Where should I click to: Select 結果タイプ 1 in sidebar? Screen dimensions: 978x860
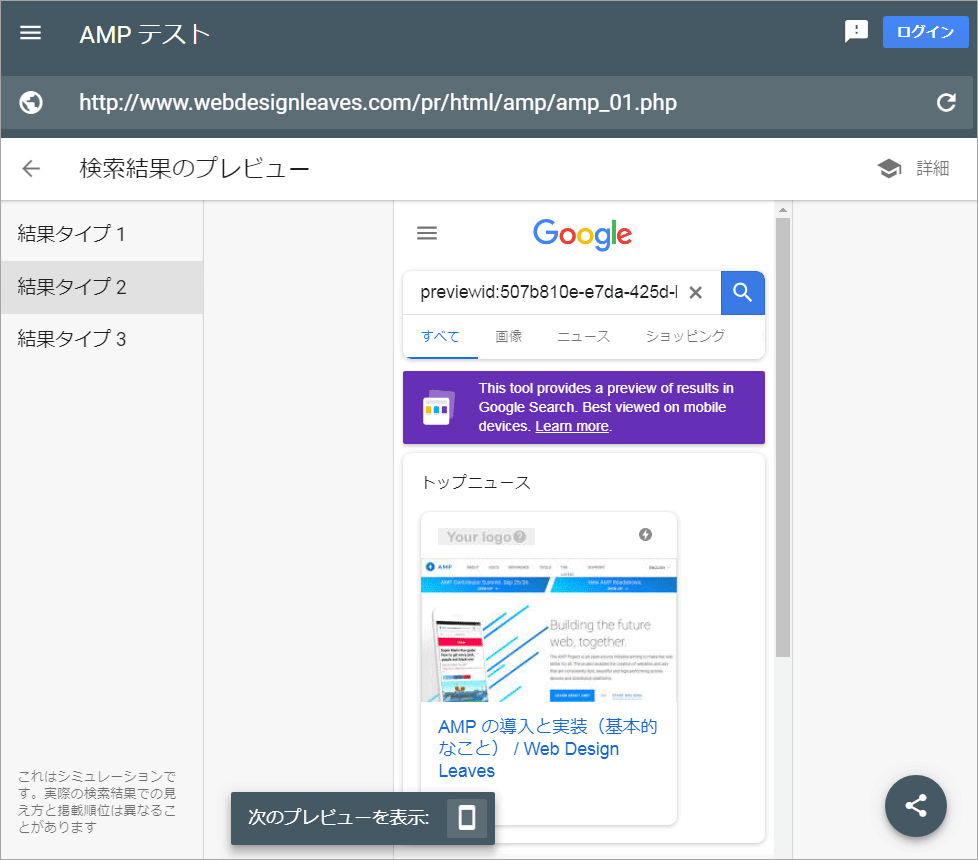click(72, 235)
